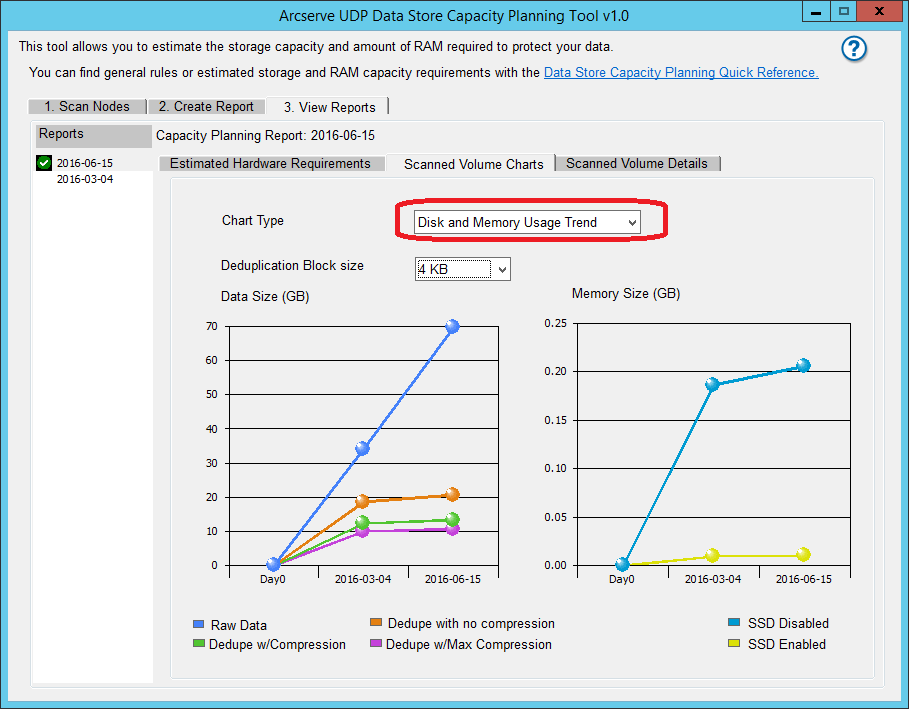Click the orange Dedupe point at 2016-06-15
This screenshot has height=709, width=909.
(452, 495)
